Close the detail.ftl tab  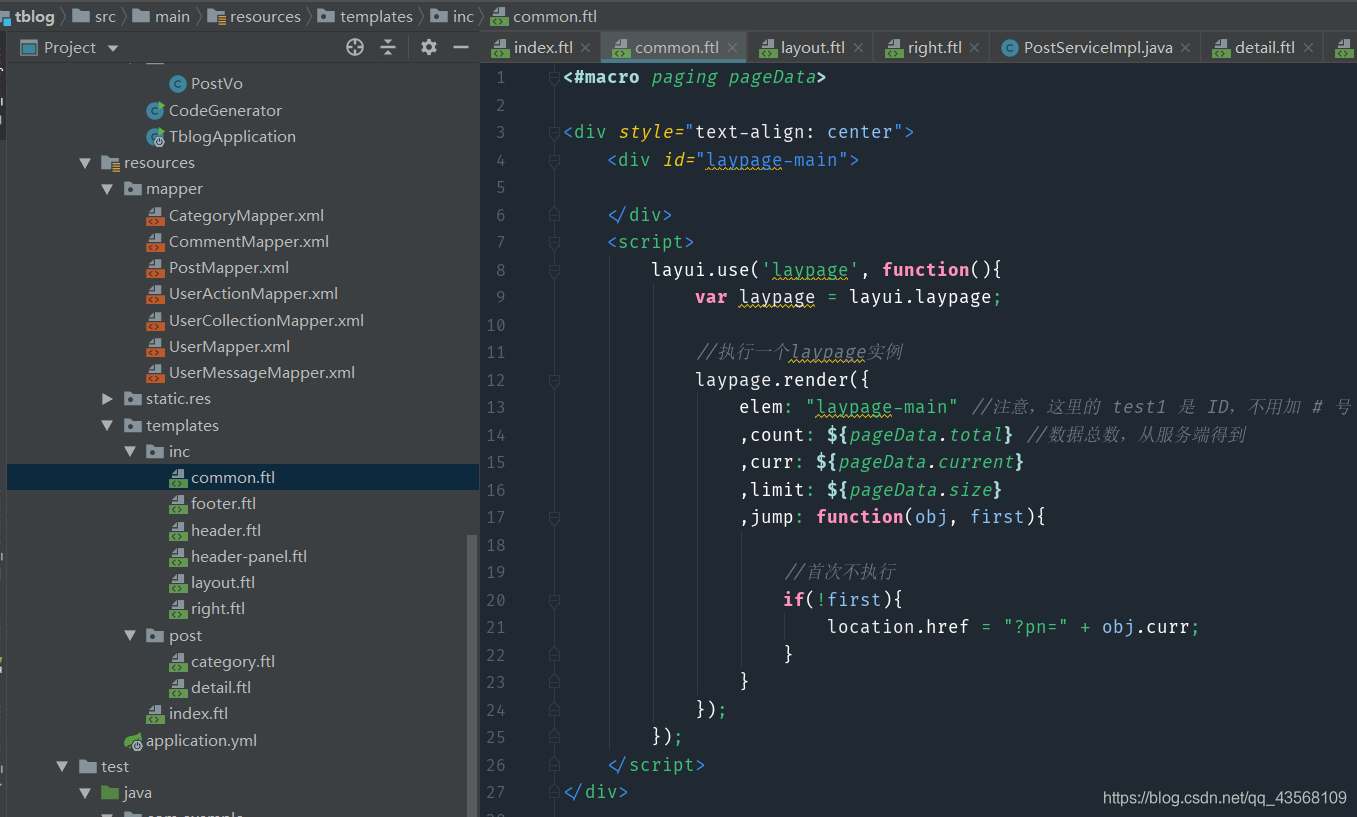1308,48
